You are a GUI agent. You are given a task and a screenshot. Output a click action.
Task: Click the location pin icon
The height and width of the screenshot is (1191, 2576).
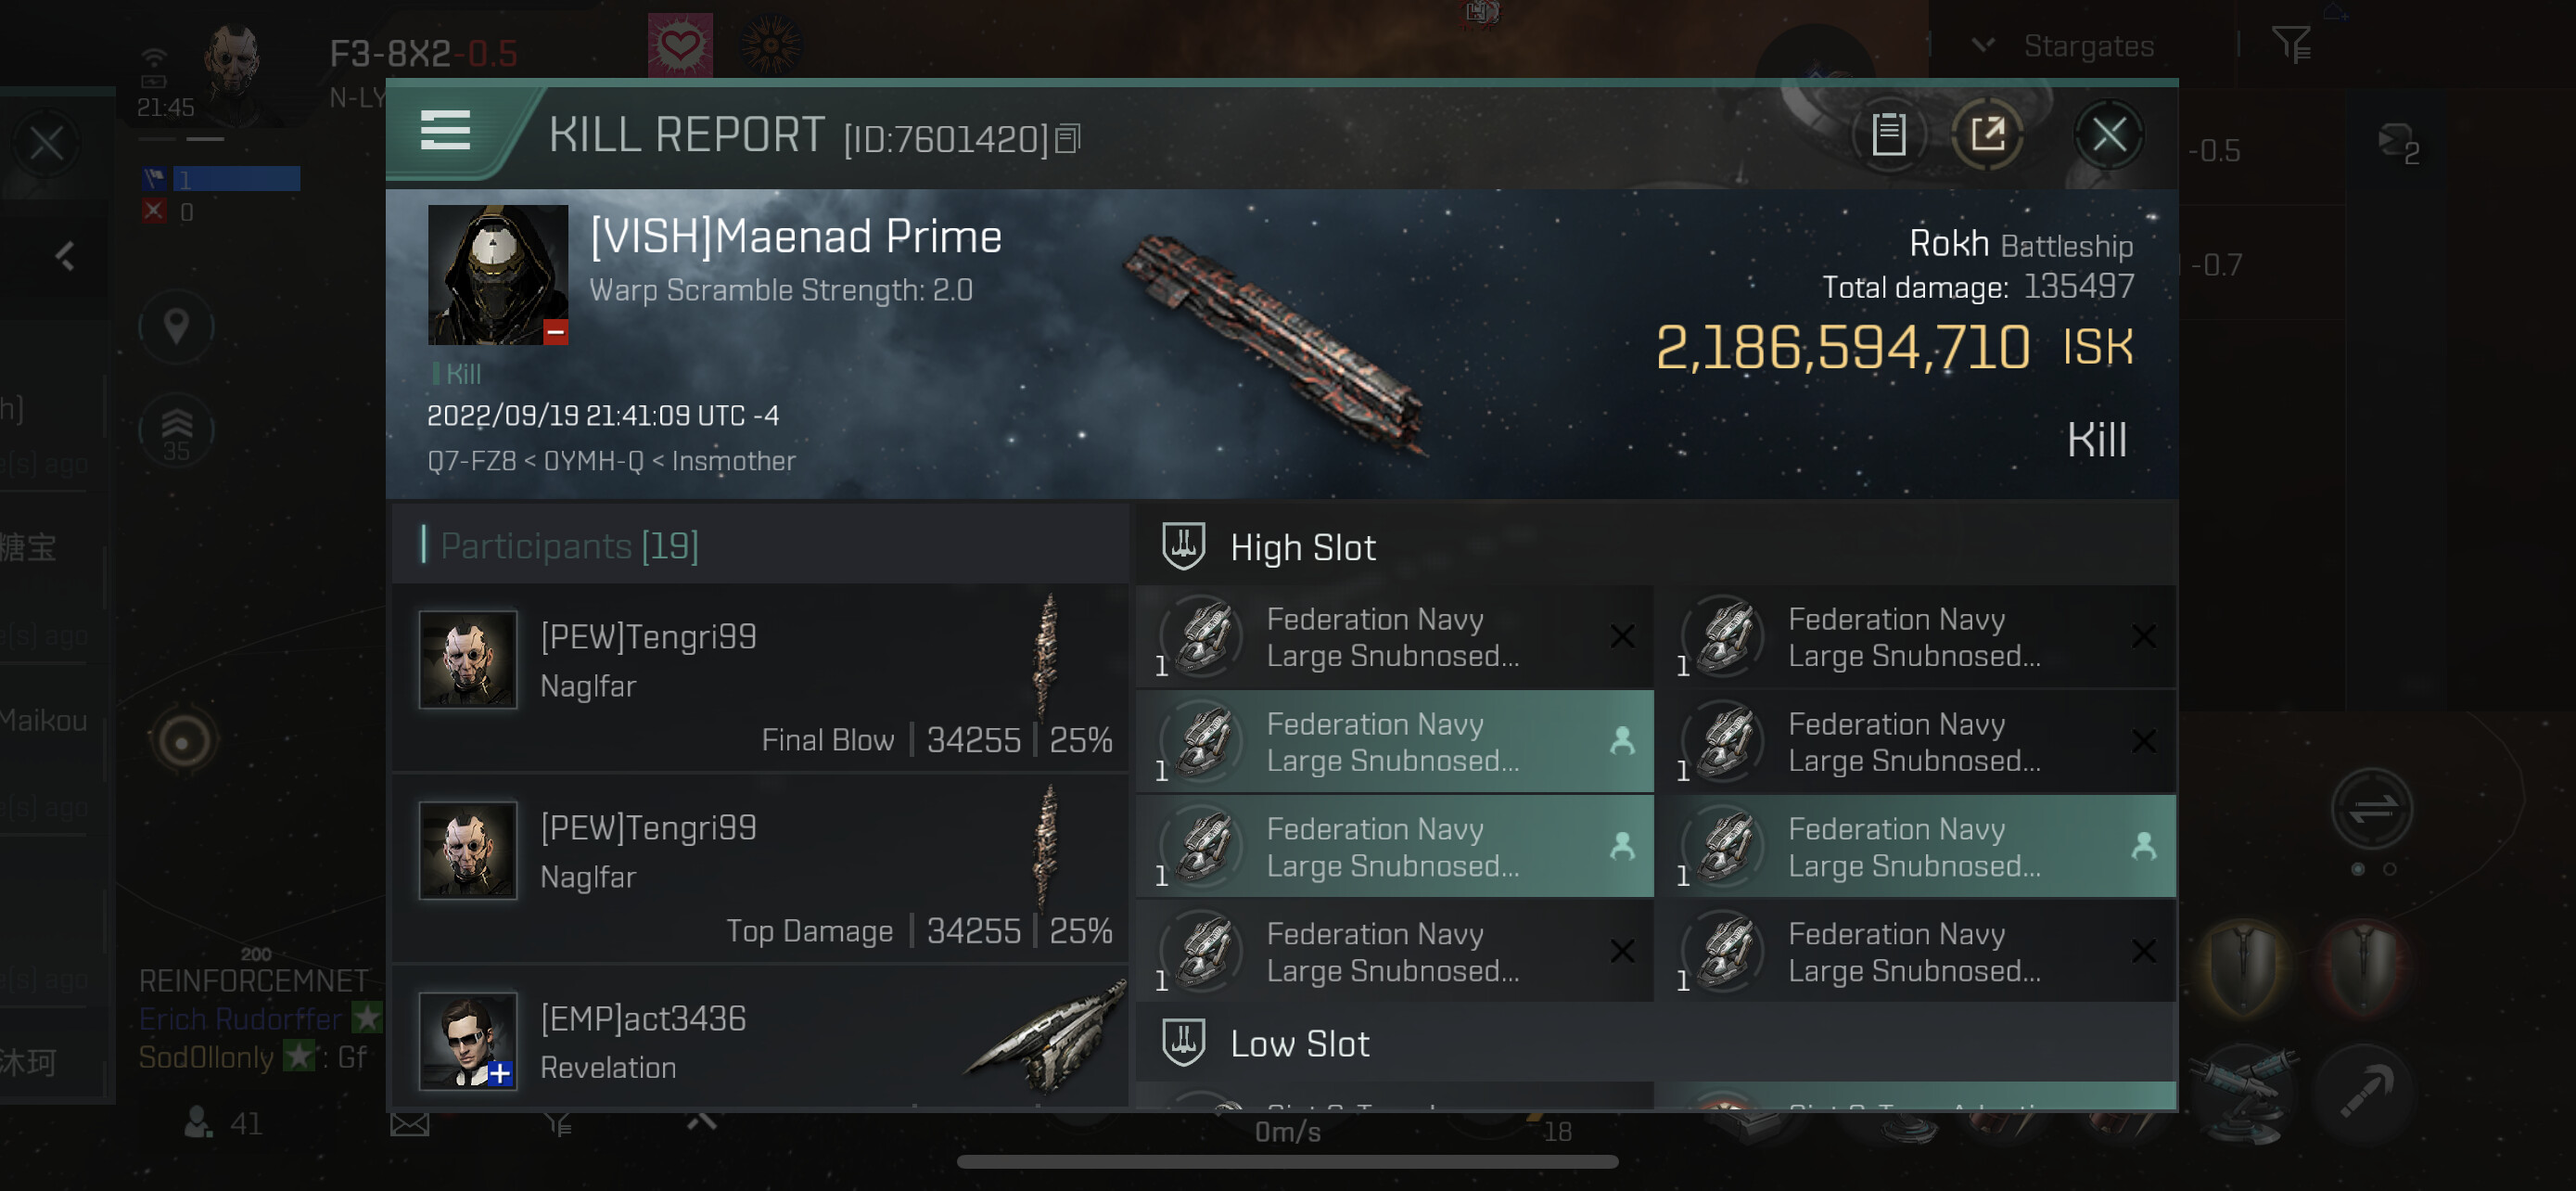tap(176, 327)
